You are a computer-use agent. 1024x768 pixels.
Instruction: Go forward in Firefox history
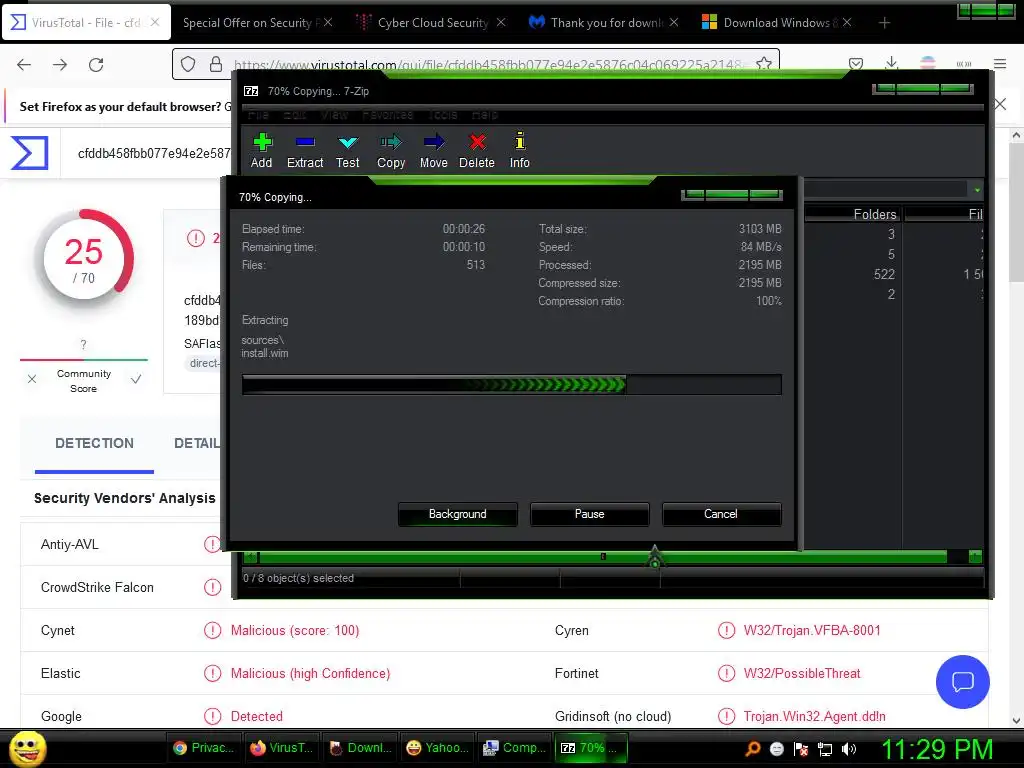[x=60, y=65]
